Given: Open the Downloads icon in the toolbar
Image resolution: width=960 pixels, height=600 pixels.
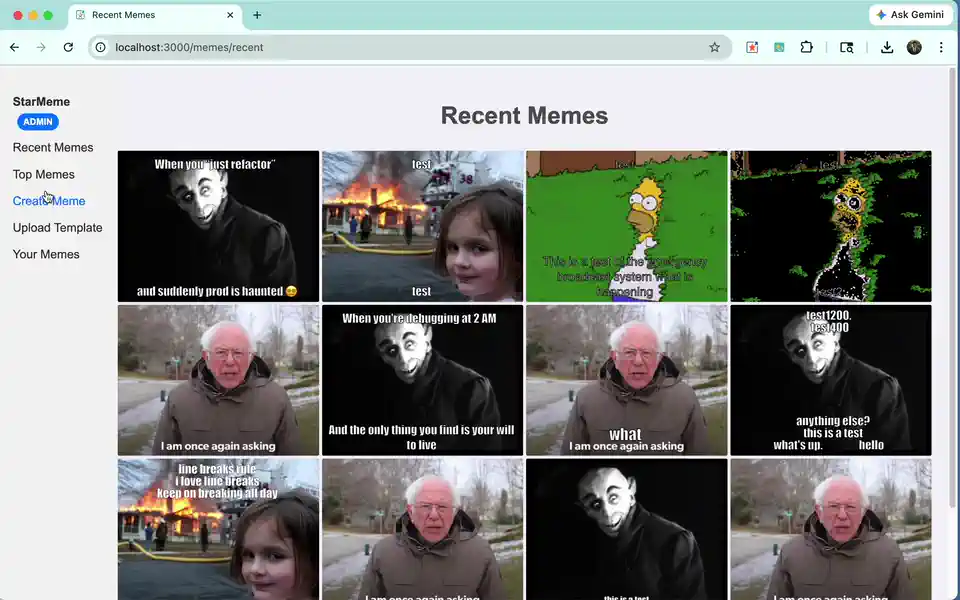Looking at the screenshot, I should point(886,47).
